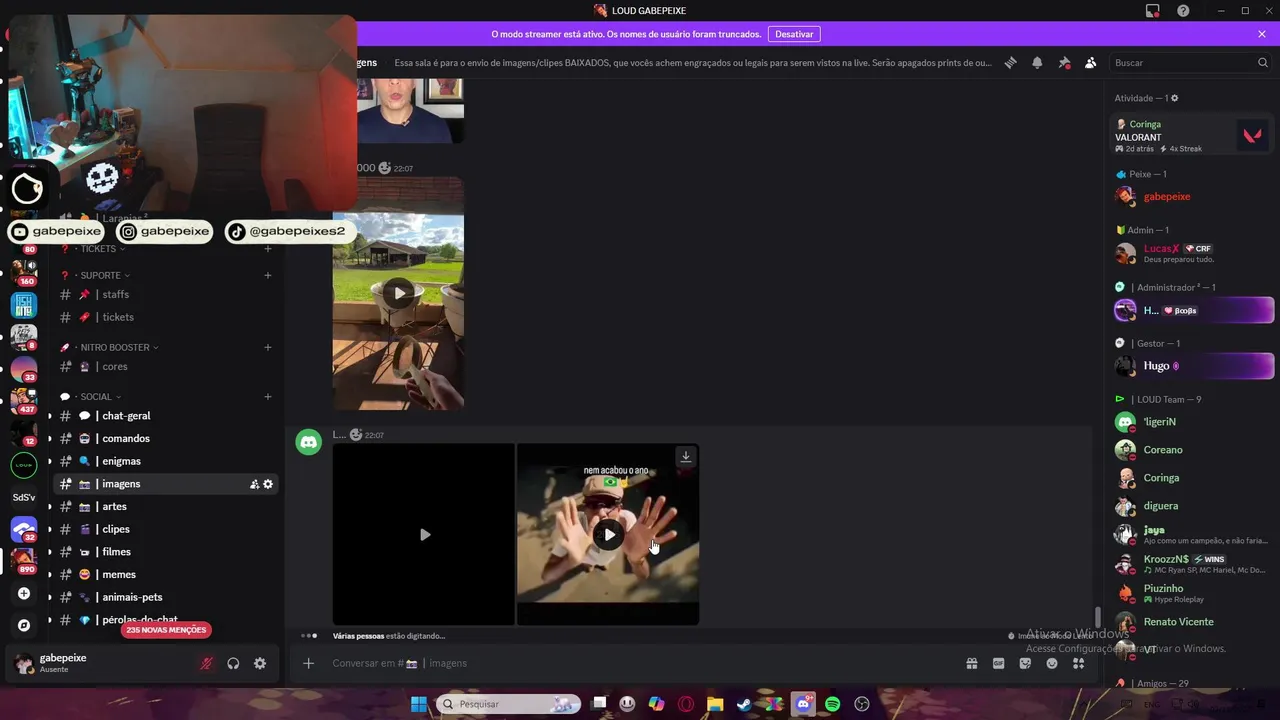
Task: Show pinned messages in channel header
Action: 1064,62
